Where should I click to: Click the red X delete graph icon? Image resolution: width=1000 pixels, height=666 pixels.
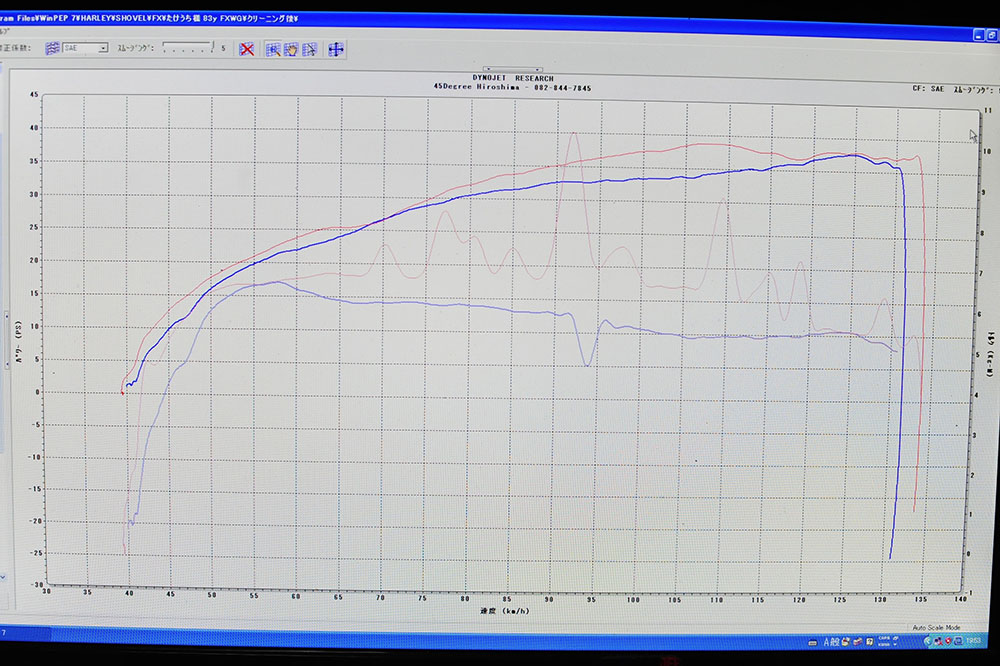point(247,48)
